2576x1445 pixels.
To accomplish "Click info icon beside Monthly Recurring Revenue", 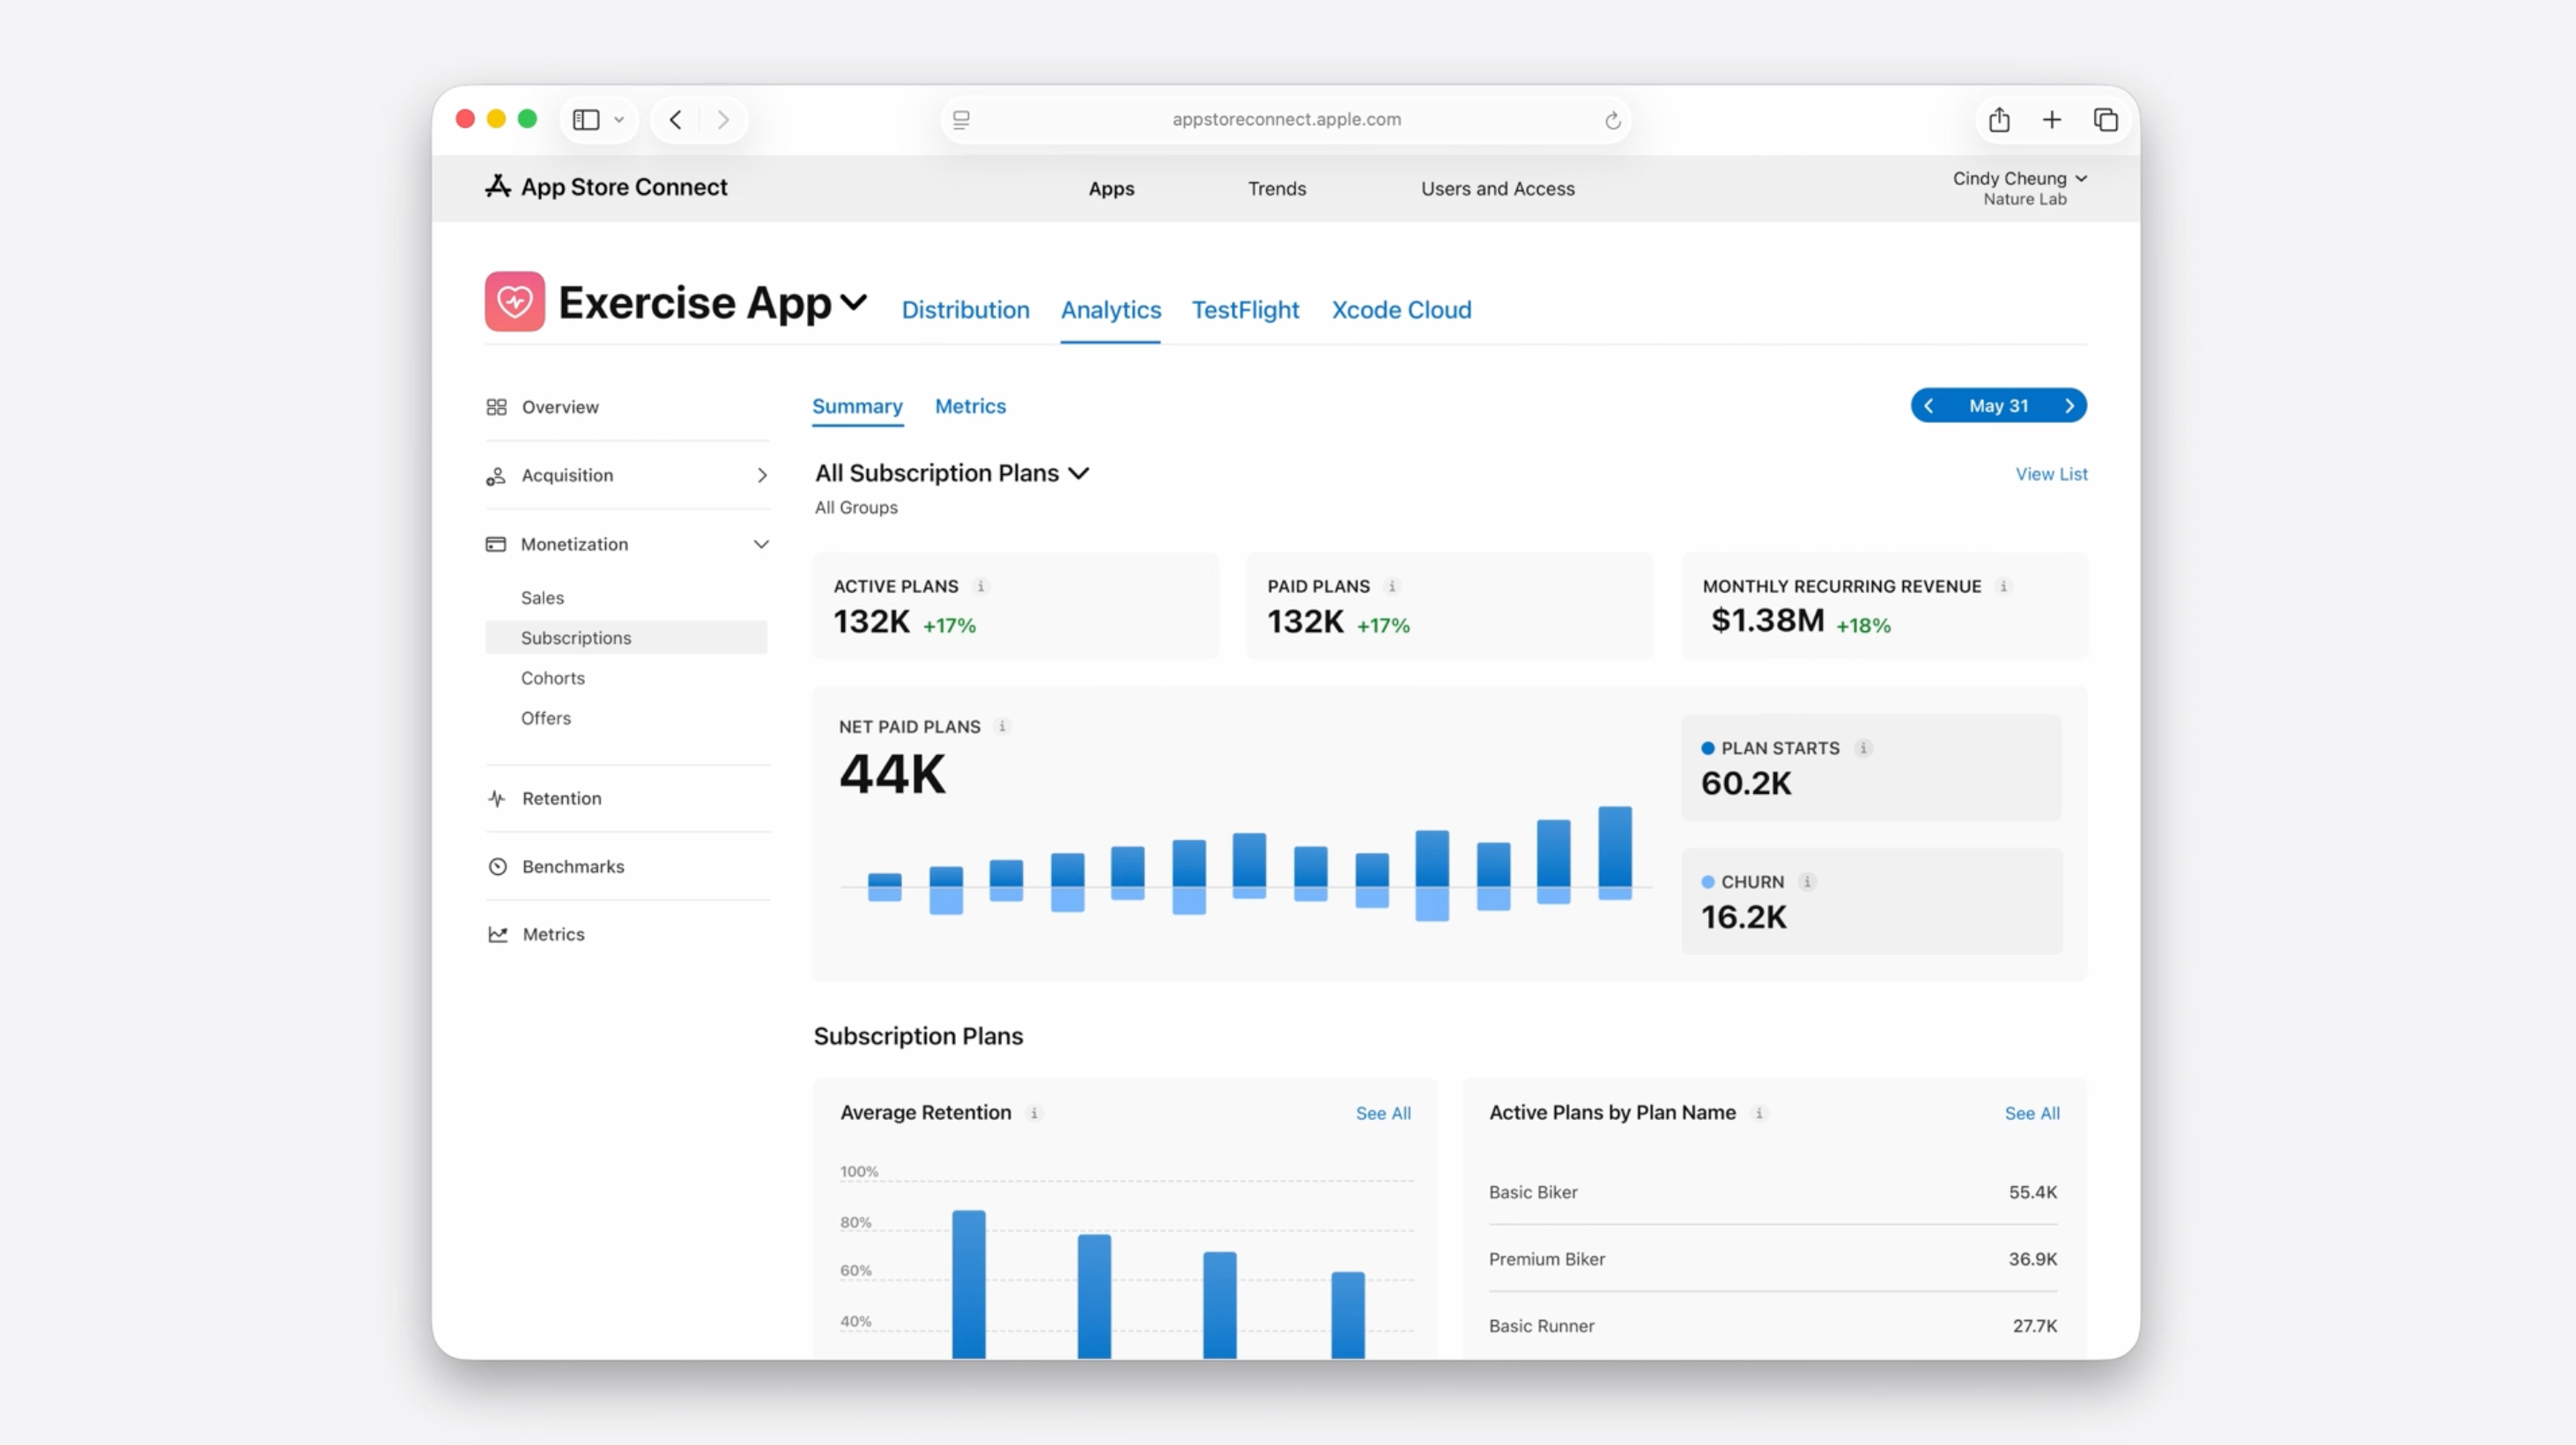I will click(2003, 586).
